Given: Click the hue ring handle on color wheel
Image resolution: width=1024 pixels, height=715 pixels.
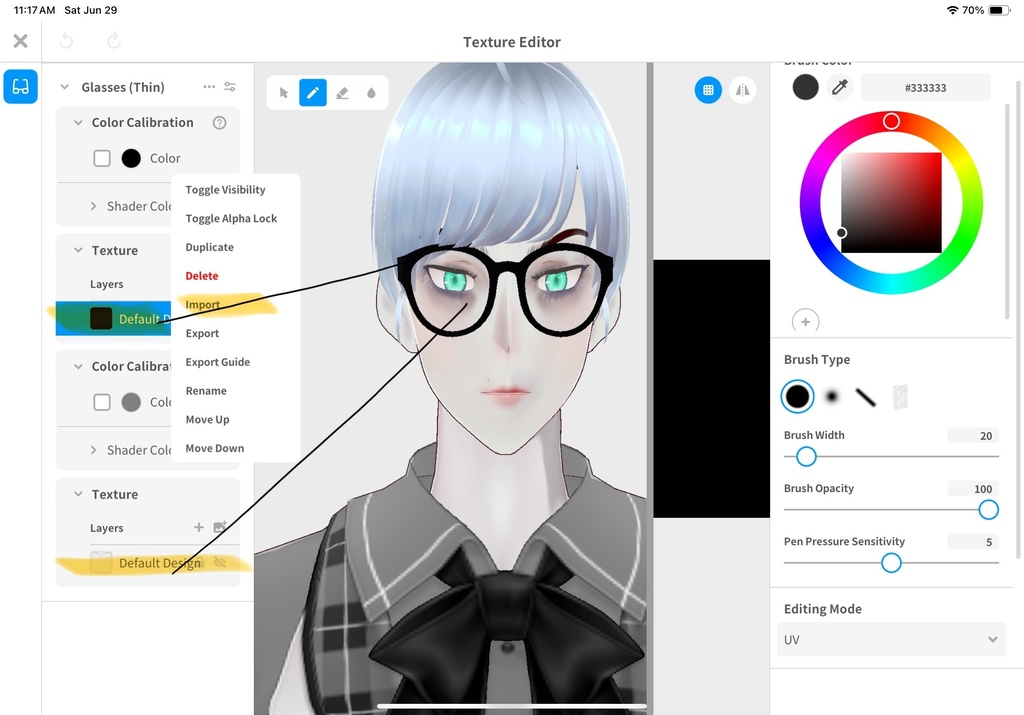Looking at the screenshot, I should [x=891, y=121].
